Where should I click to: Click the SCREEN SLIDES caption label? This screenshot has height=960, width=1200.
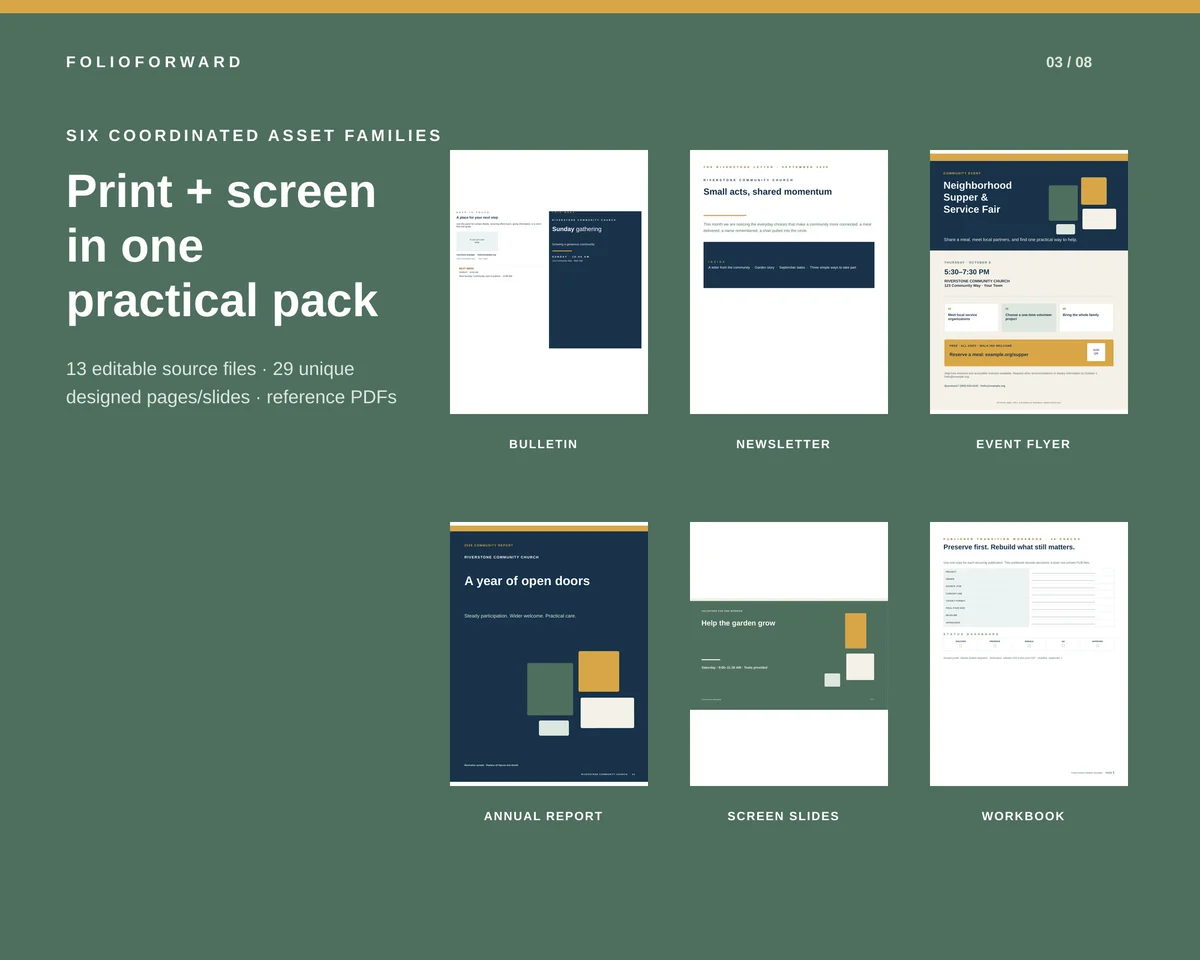[x=783, y=816]
